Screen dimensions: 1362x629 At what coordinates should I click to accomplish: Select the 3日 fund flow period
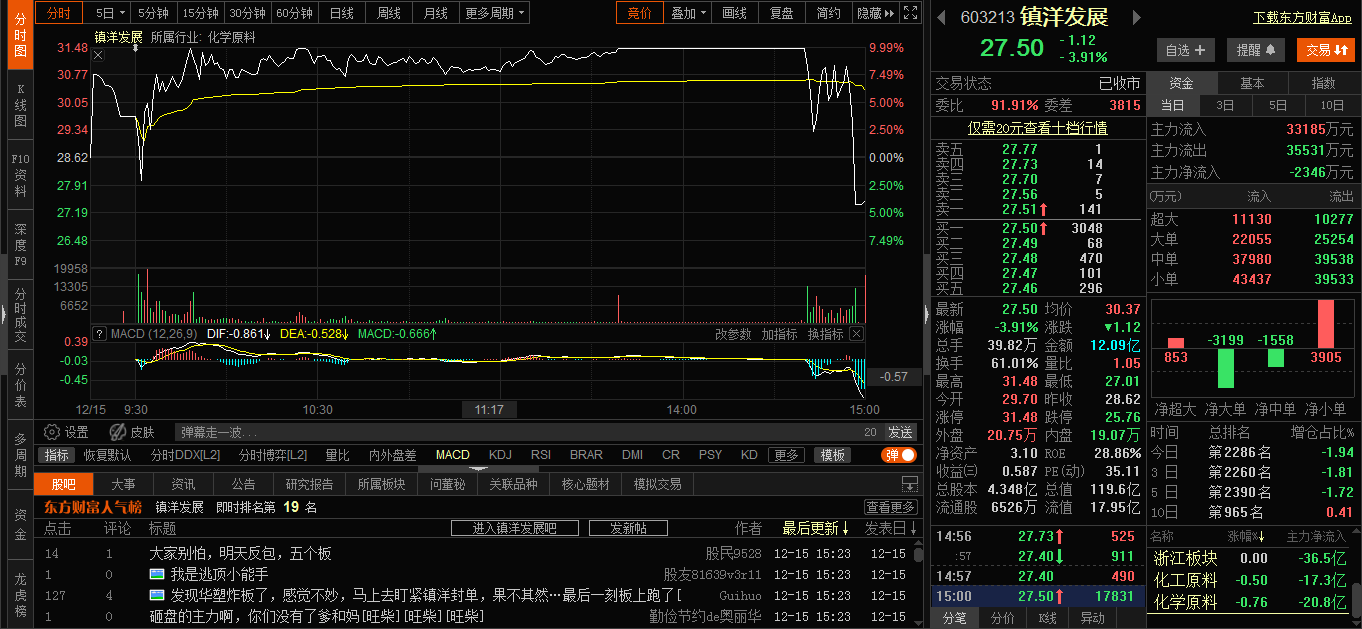1225,105
